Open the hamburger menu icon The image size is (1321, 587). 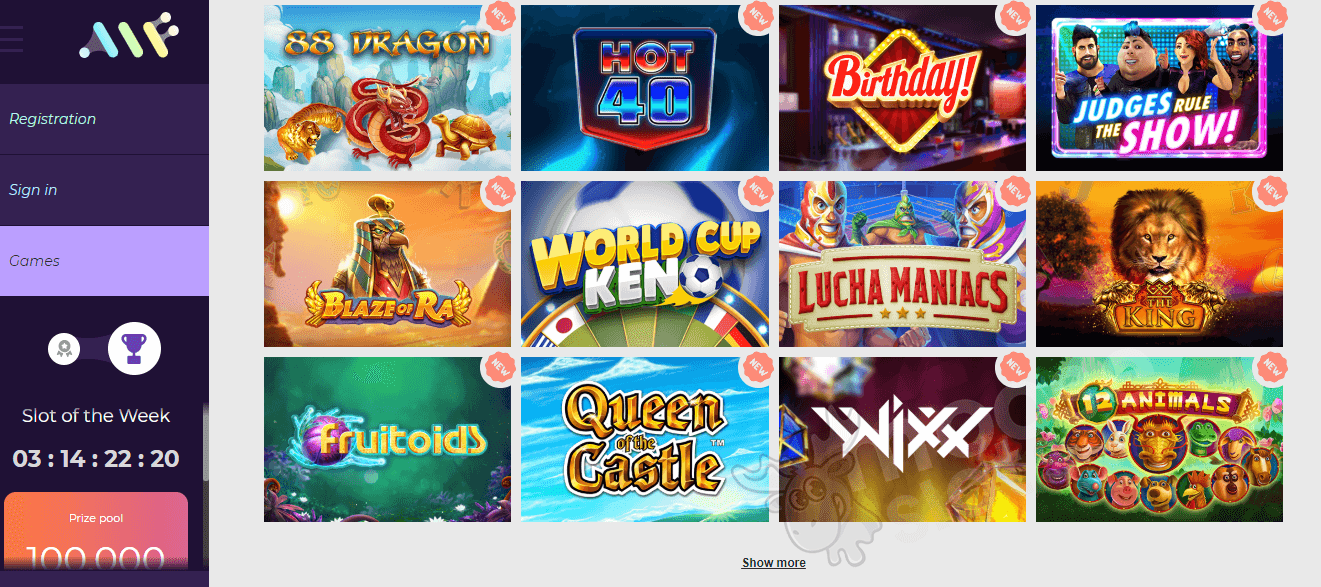(10, 38)
